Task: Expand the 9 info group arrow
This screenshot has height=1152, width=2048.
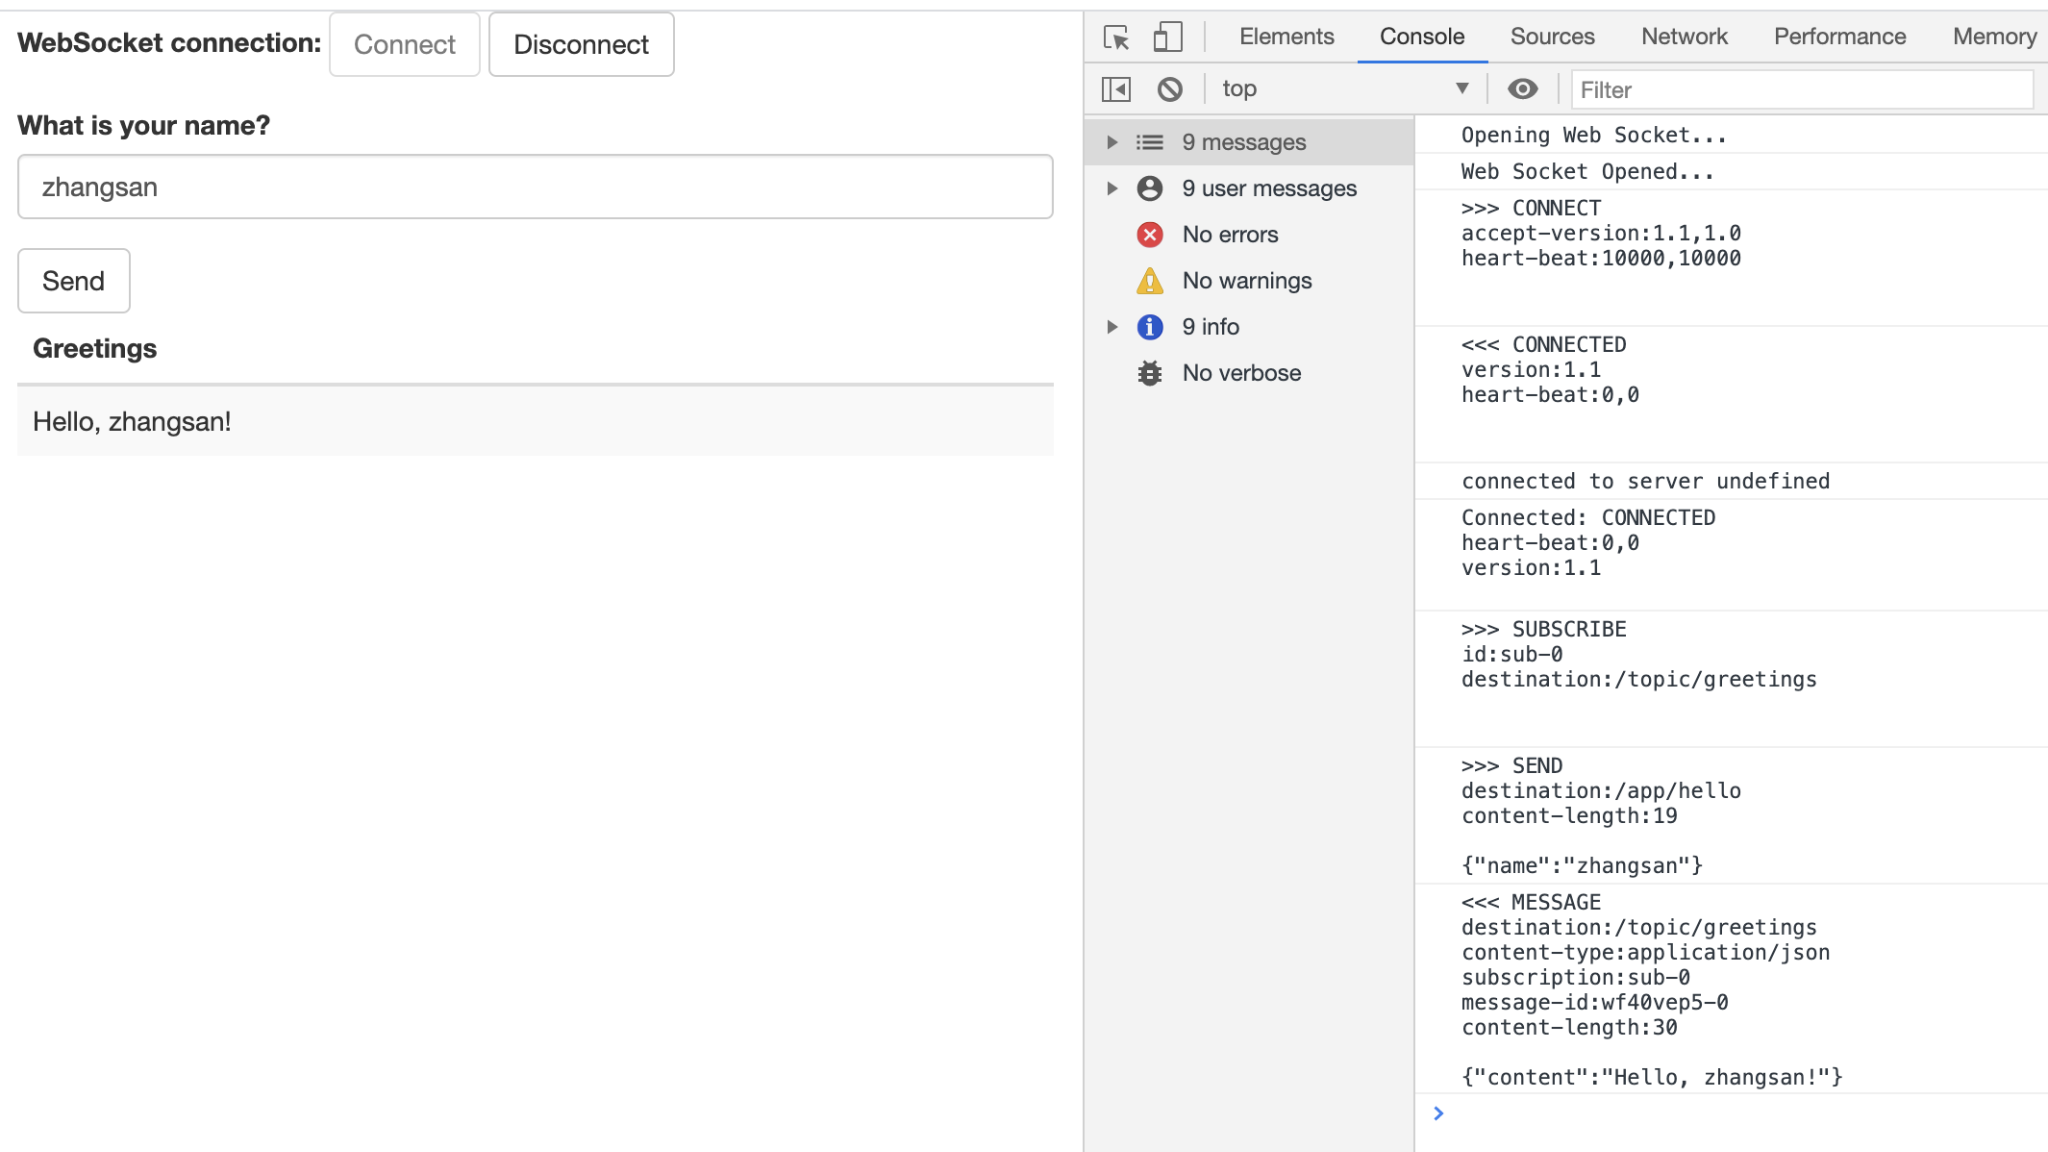Action: pos(1111,327)
